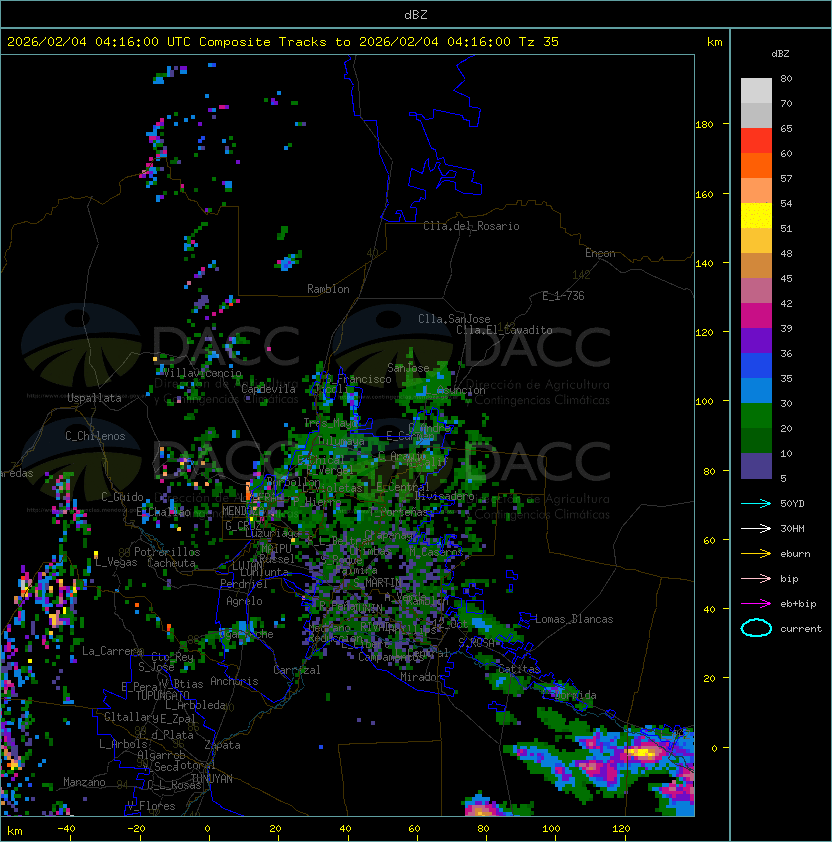
Task: Click the cyan 50YD track arrow
Action: (756, 503)
